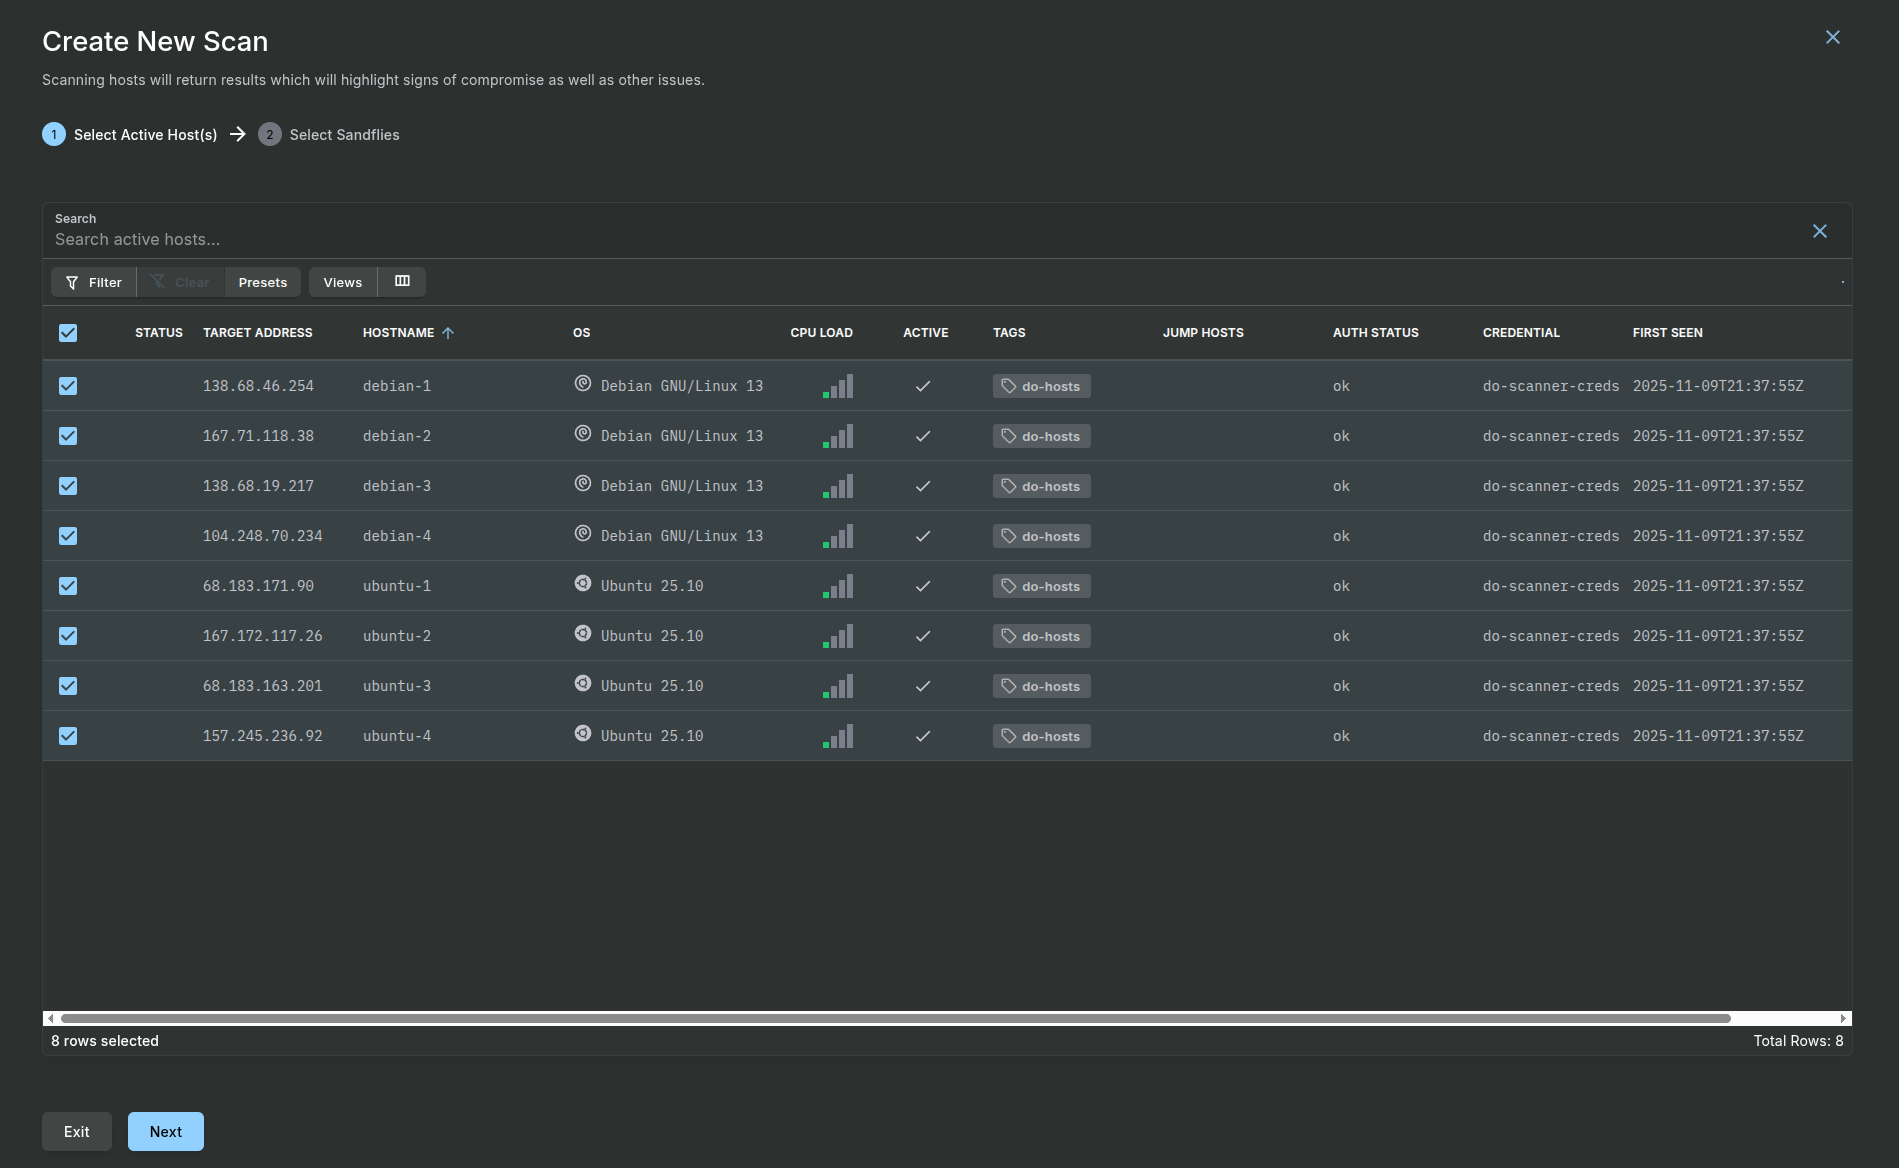
Task: Click the CPU load bars for debian-1
Action: [838, 385]
